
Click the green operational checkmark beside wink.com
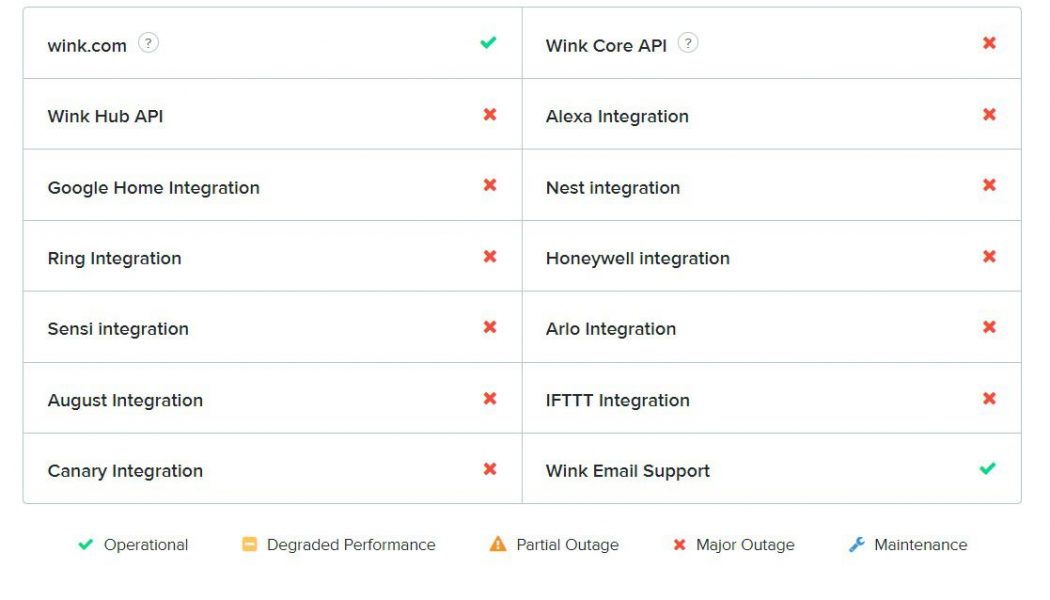click(488, 43)
